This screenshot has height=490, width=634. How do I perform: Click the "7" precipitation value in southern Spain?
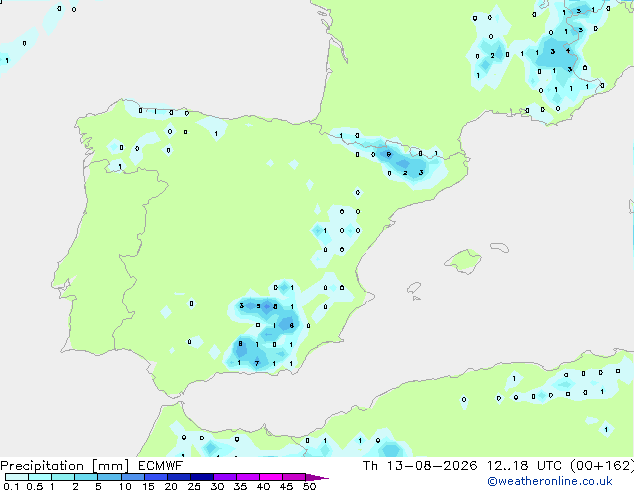[x=257, y=363]
